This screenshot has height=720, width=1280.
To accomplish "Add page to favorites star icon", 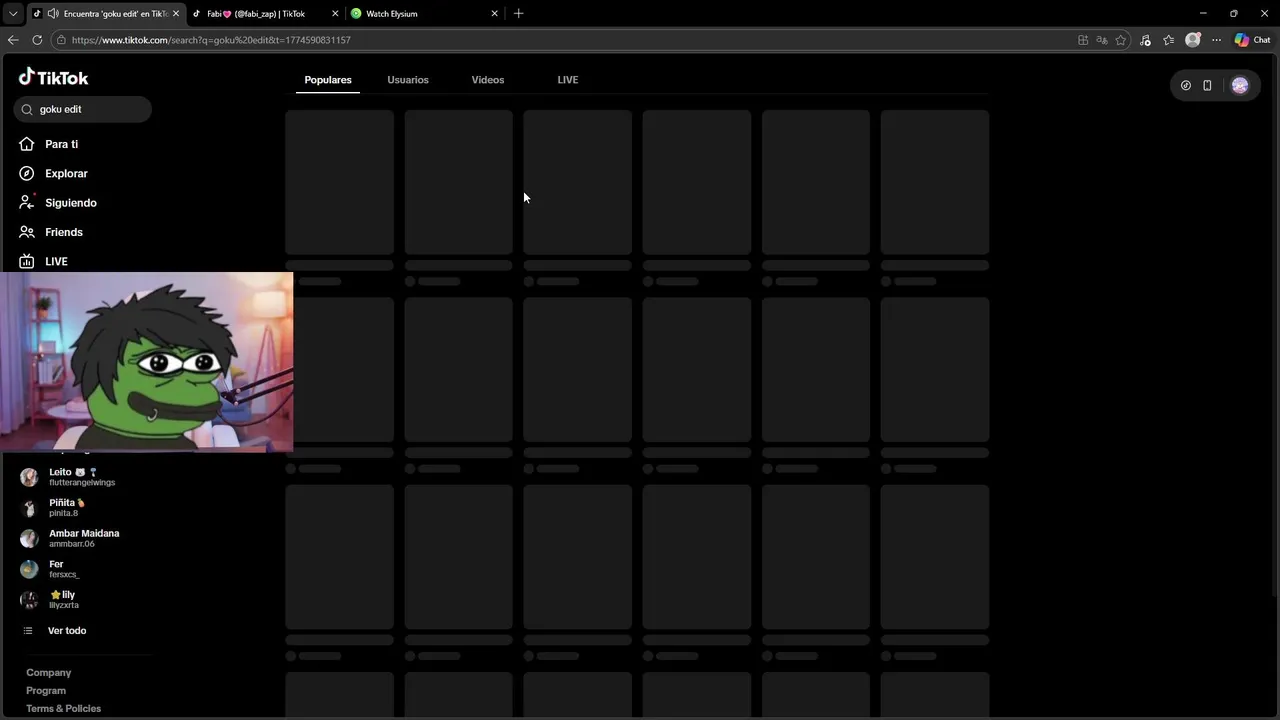I will (1121, 40).
